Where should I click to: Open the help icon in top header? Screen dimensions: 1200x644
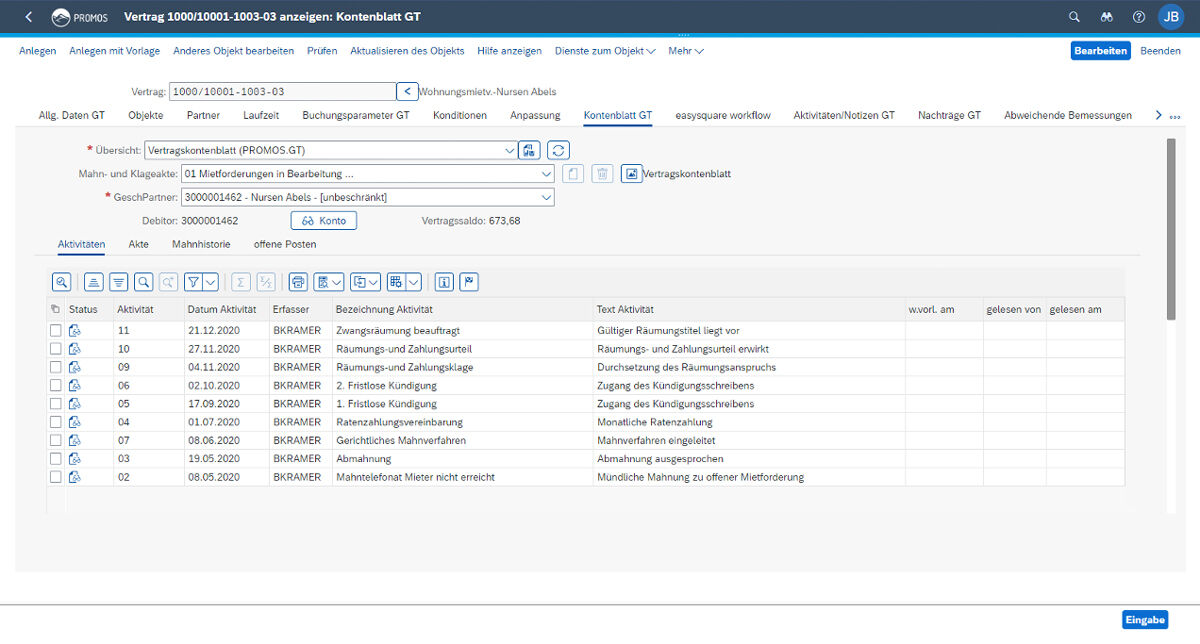tap(1138, 17)
